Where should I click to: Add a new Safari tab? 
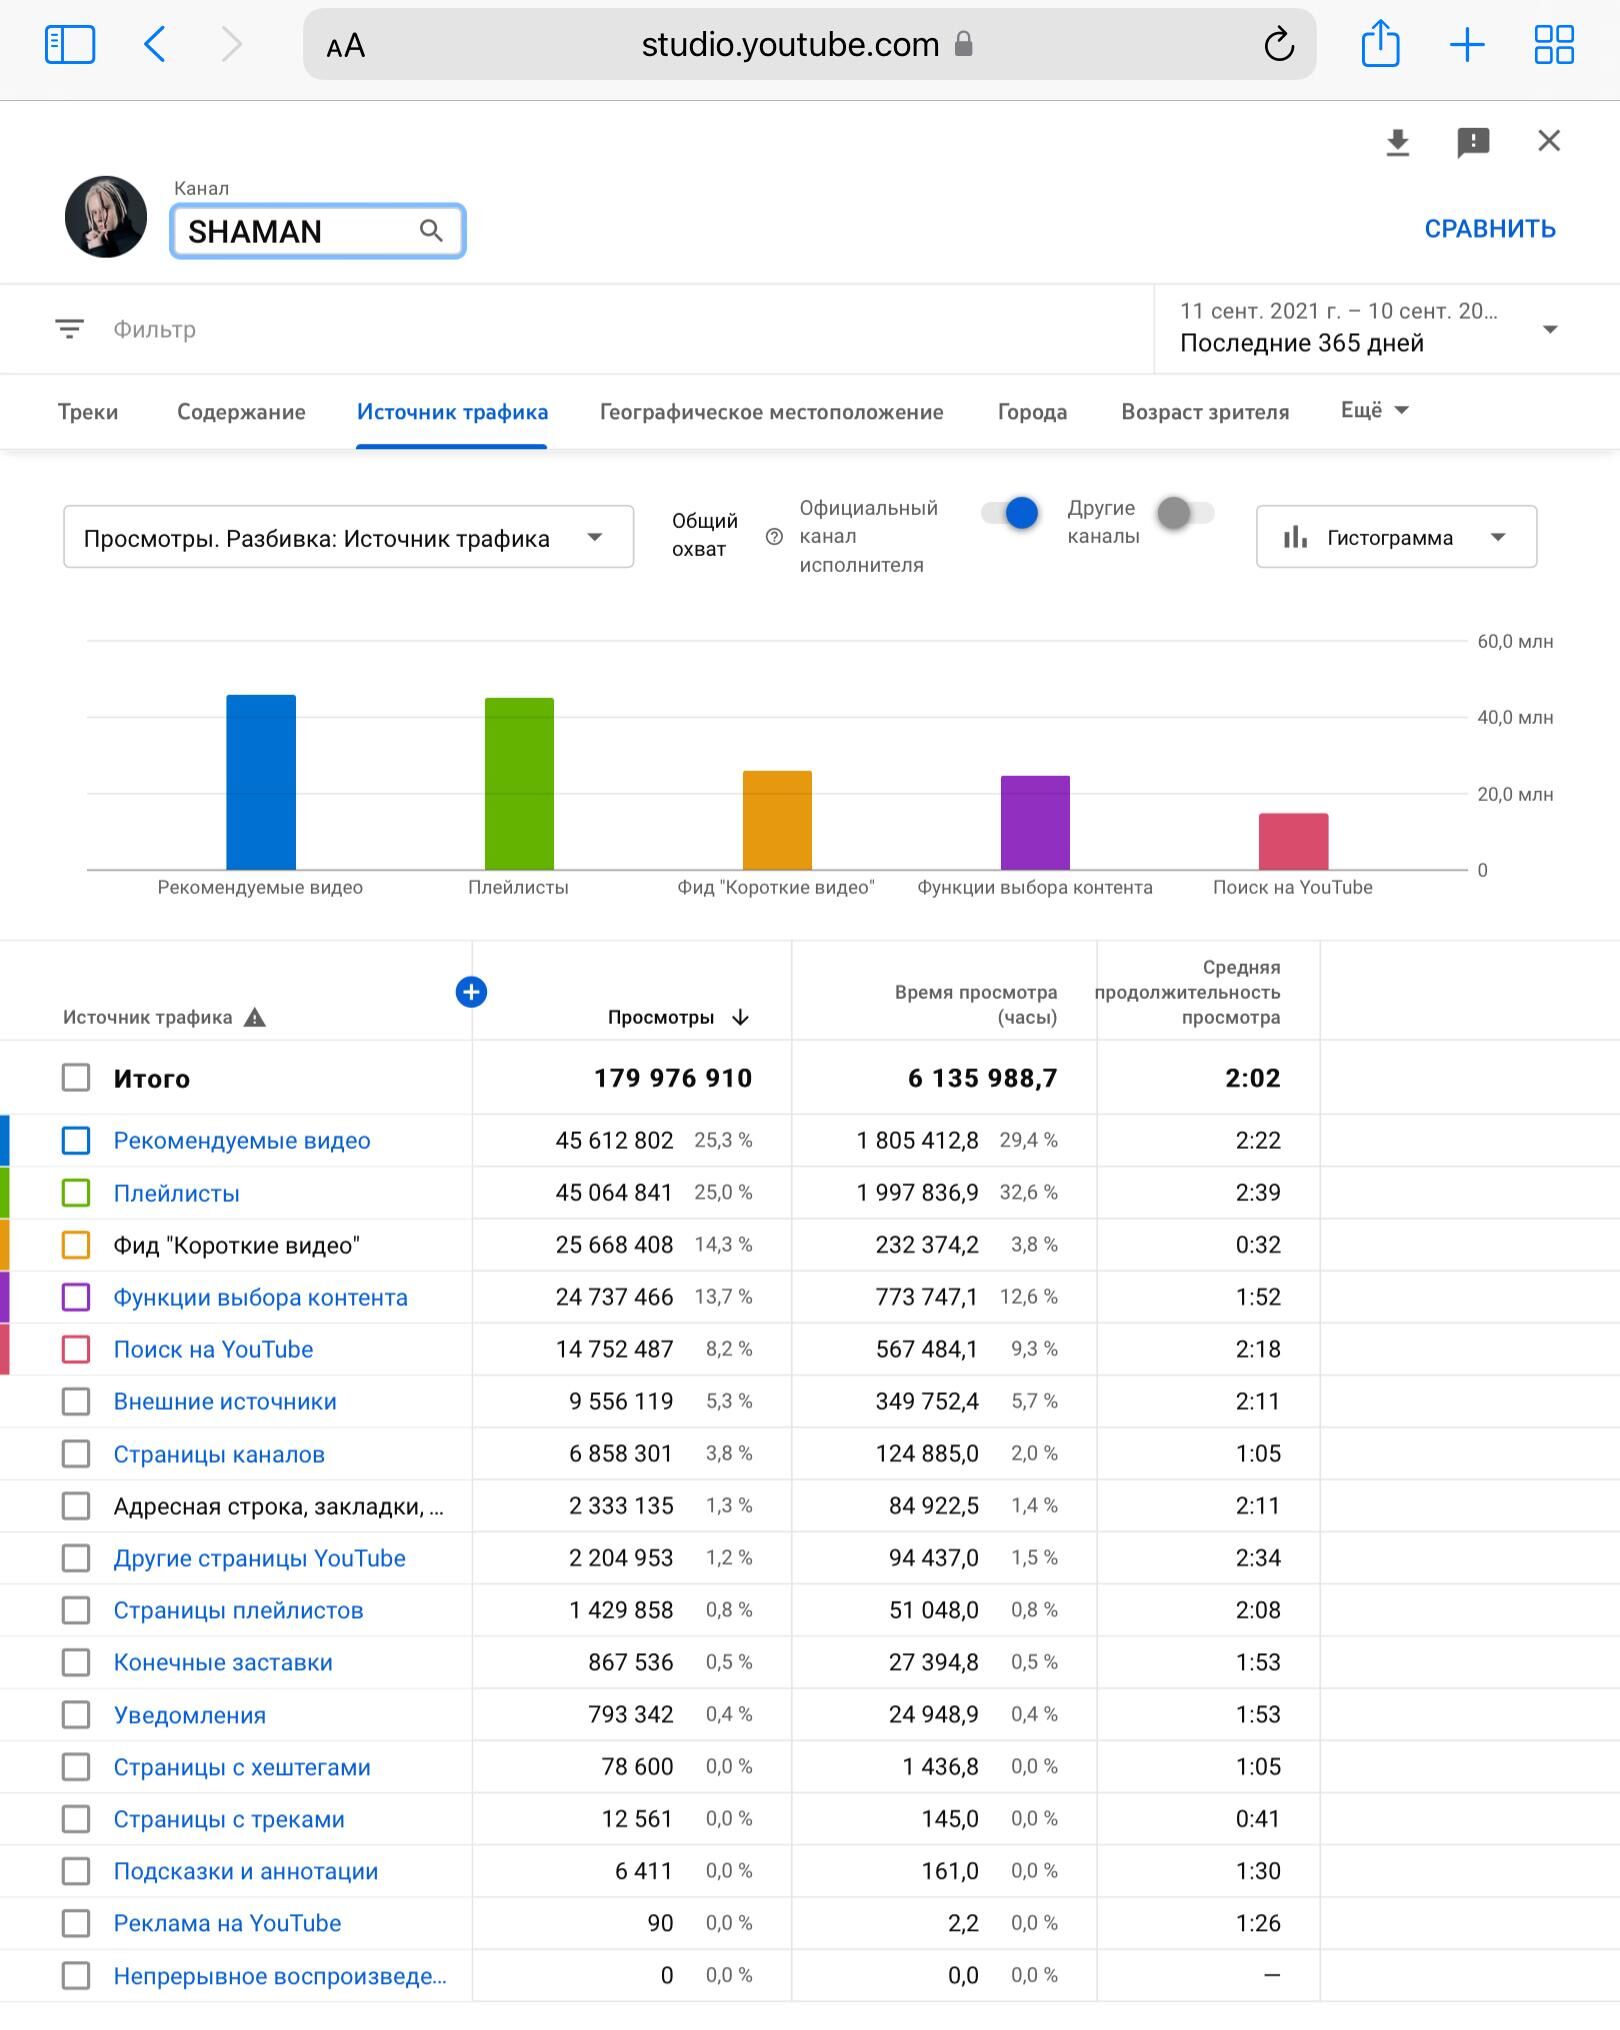click(1467, 45)
